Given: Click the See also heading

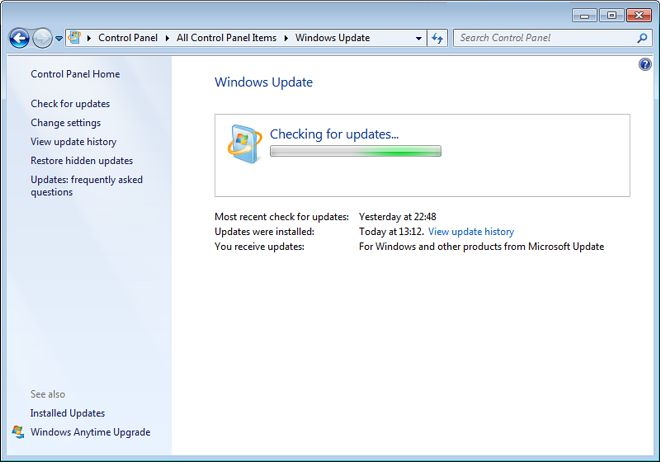Looking at the screenshot, I should pos(48,394).
